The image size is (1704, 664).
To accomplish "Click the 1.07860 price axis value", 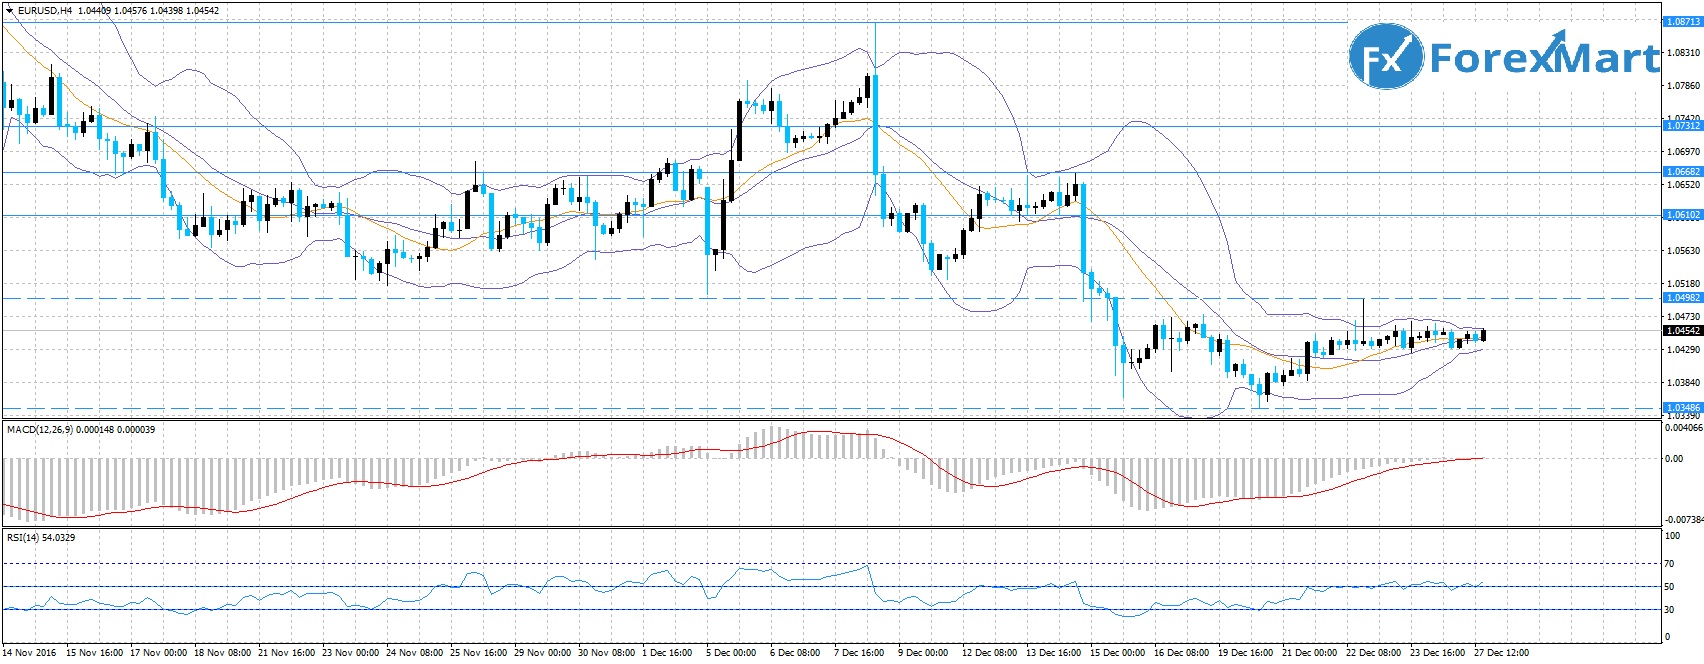I will click(1684, 86).
